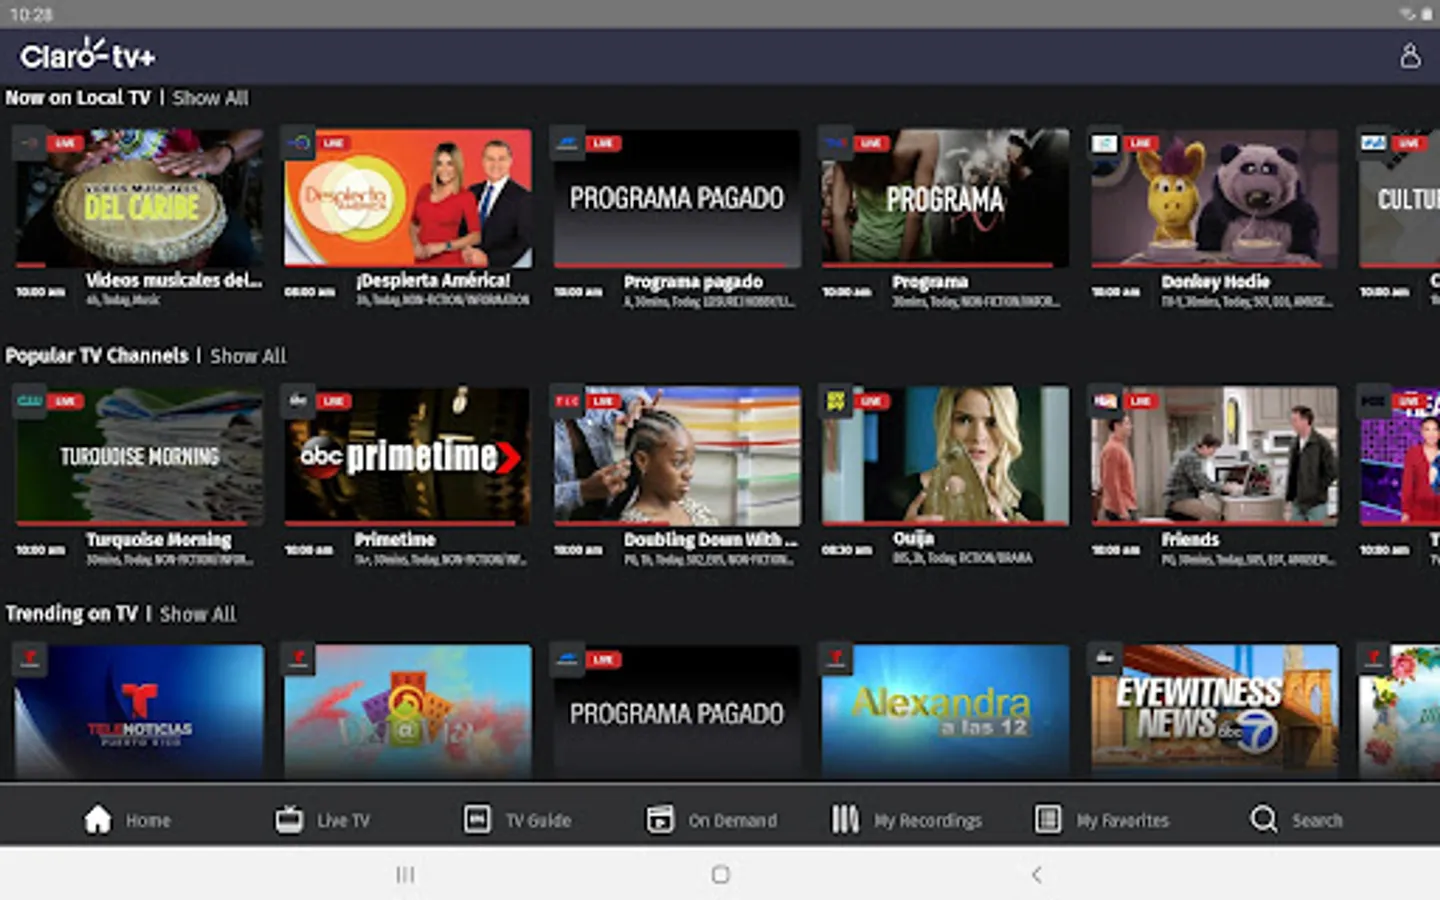Open Donkey Hodie thumbnail
Viewport: 1440px width, 900px height.
coord(1214,196)
